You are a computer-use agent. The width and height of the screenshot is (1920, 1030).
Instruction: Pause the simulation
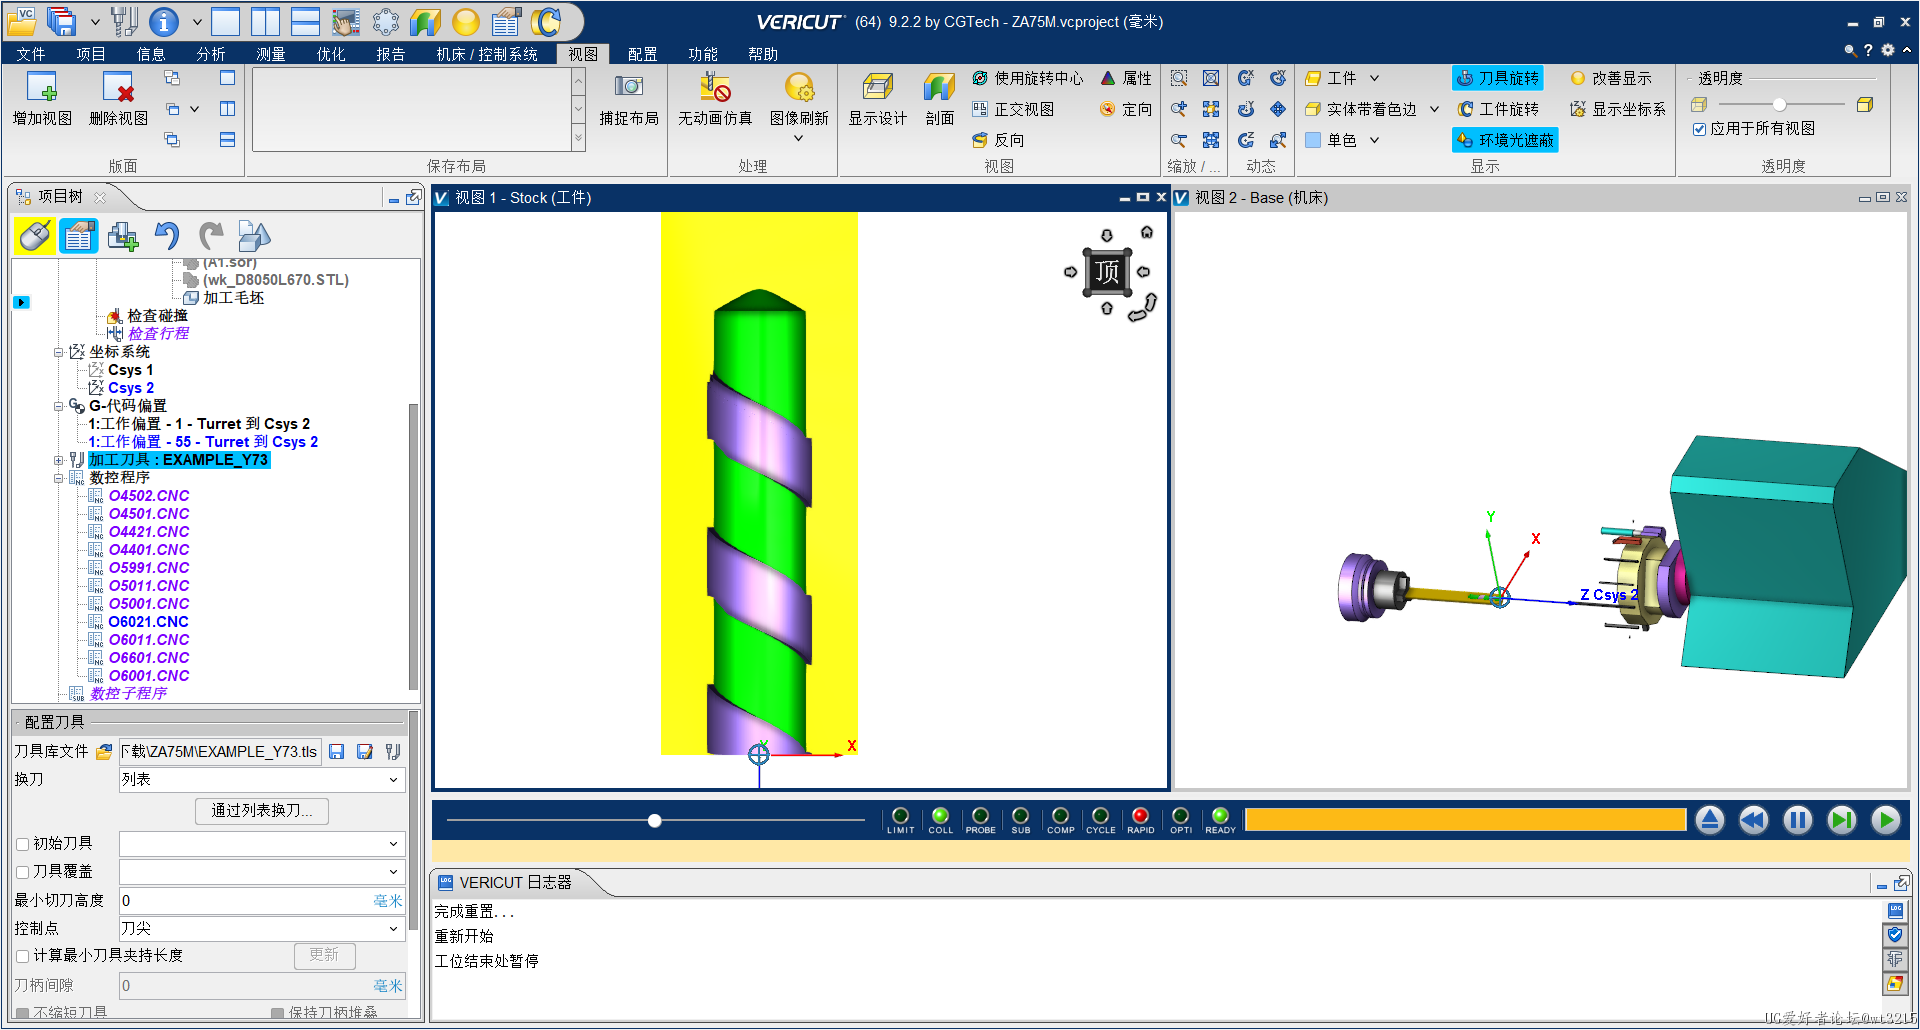1798,821
